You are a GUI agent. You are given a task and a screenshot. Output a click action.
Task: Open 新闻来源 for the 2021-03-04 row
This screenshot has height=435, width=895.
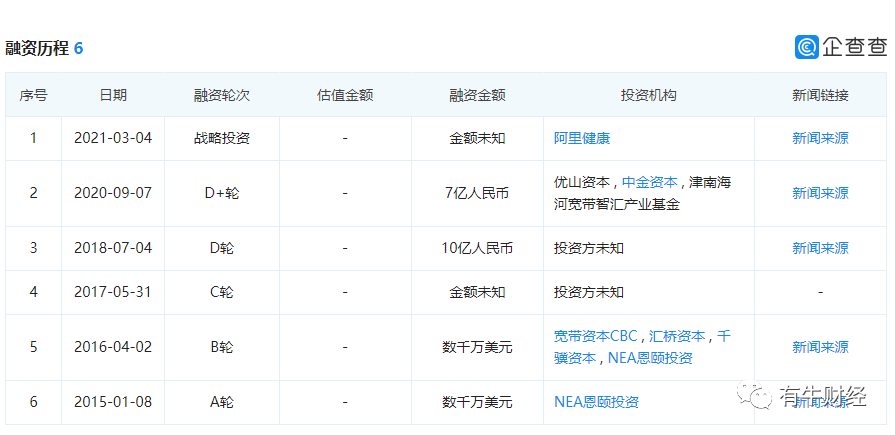click(820, 138)
